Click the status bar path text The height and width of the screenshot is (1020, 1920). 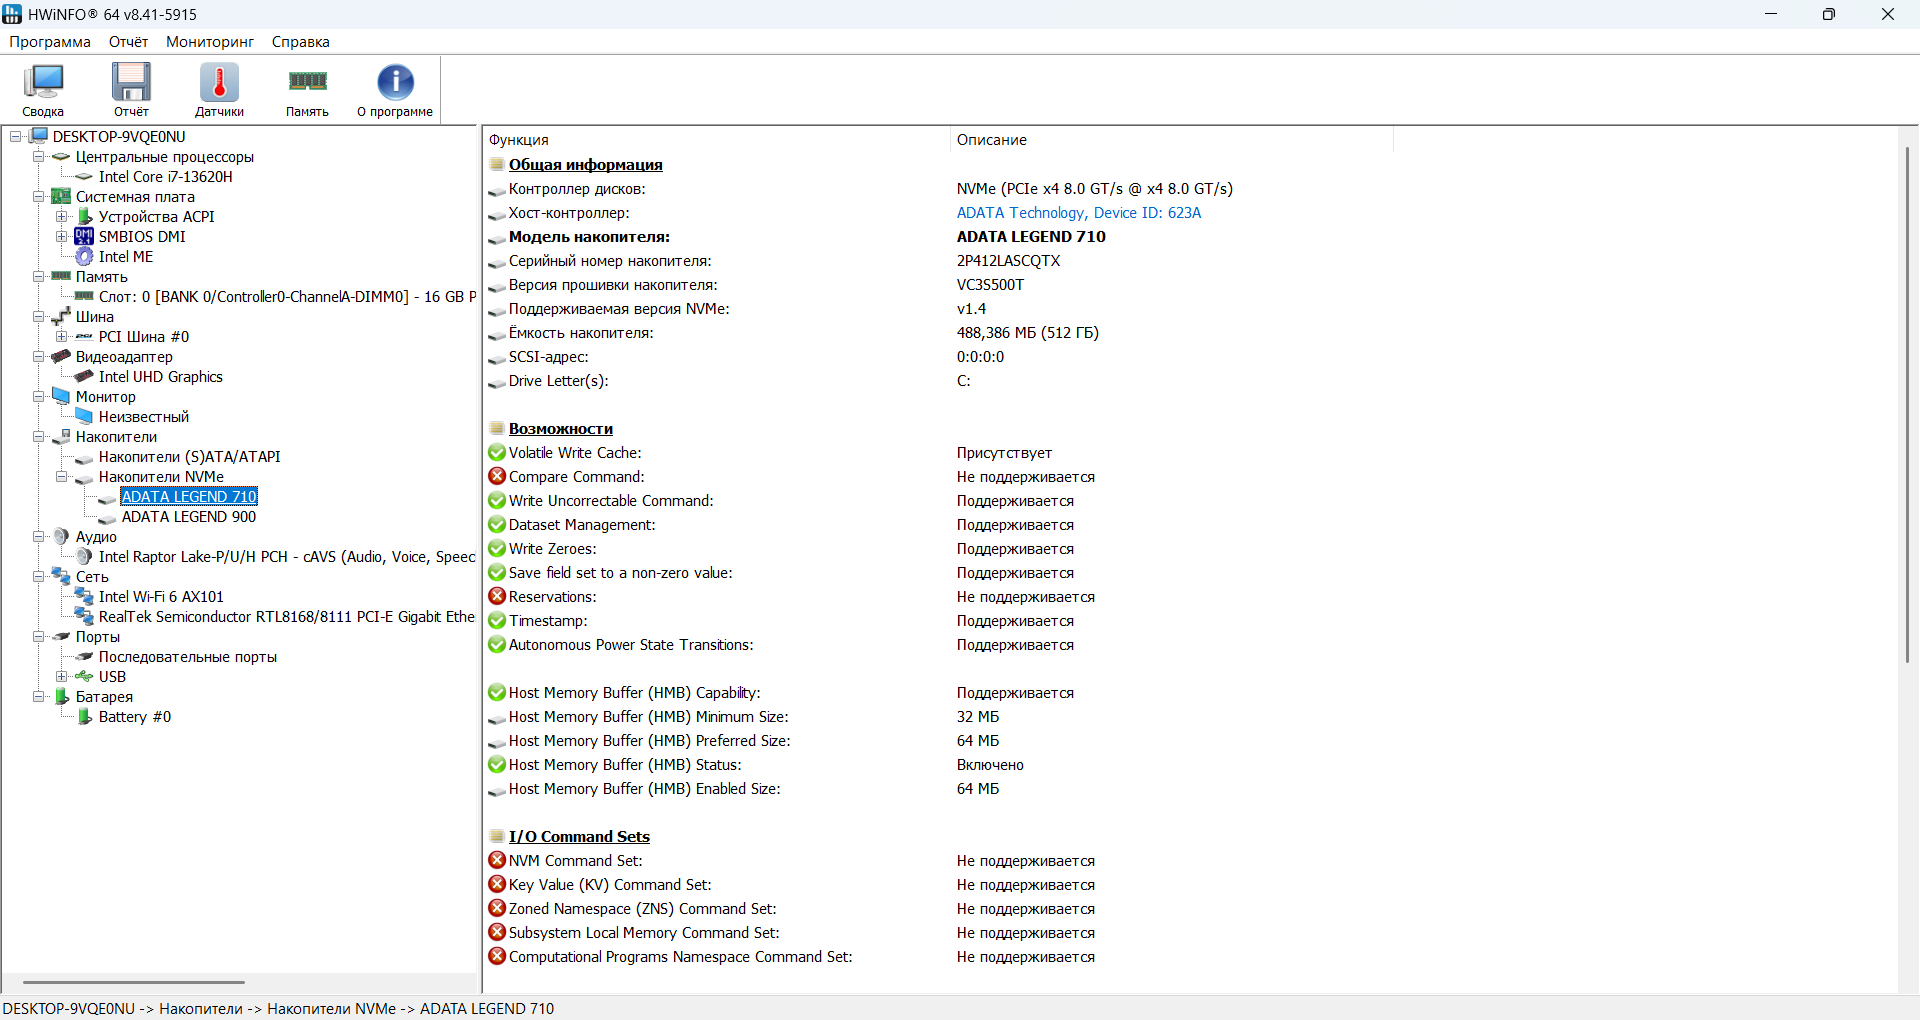click(x=278, y=1008)
